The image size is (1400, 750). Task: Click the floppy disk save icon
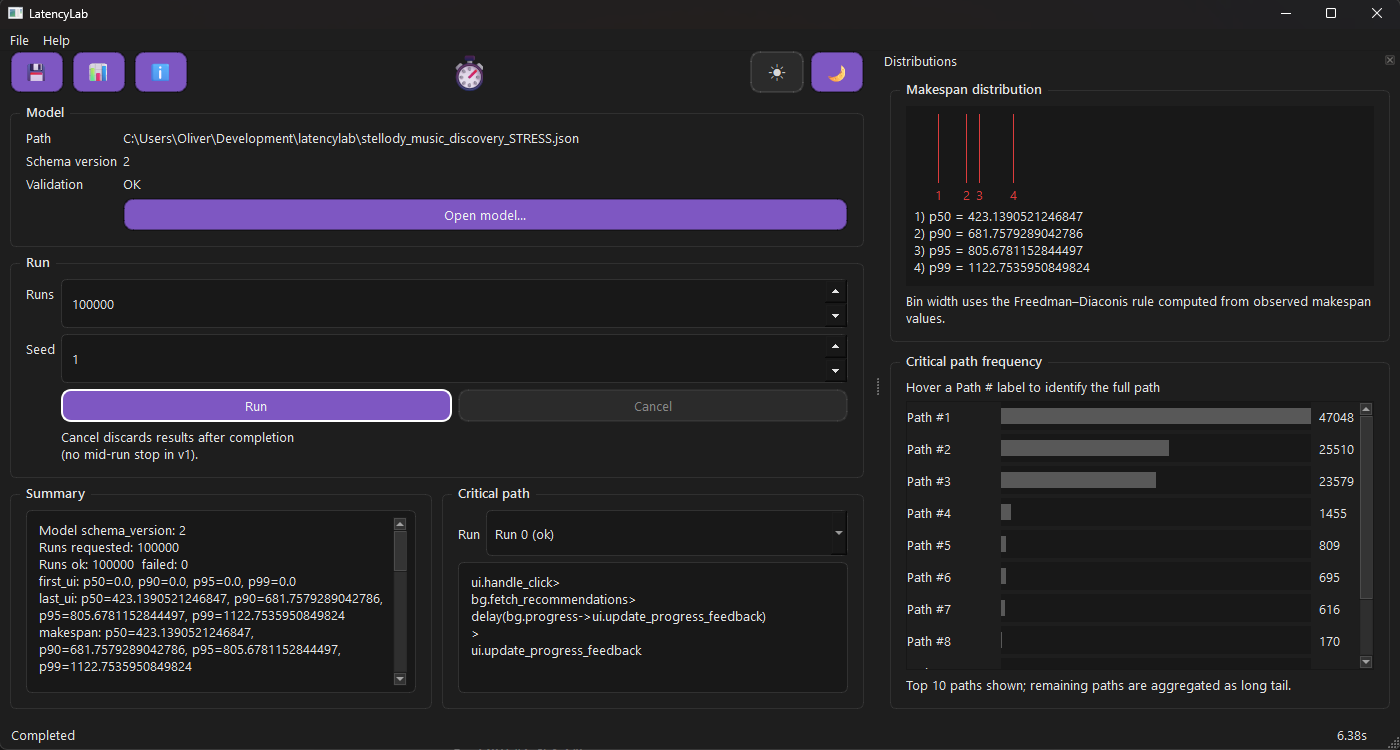[x=37, y=72]
